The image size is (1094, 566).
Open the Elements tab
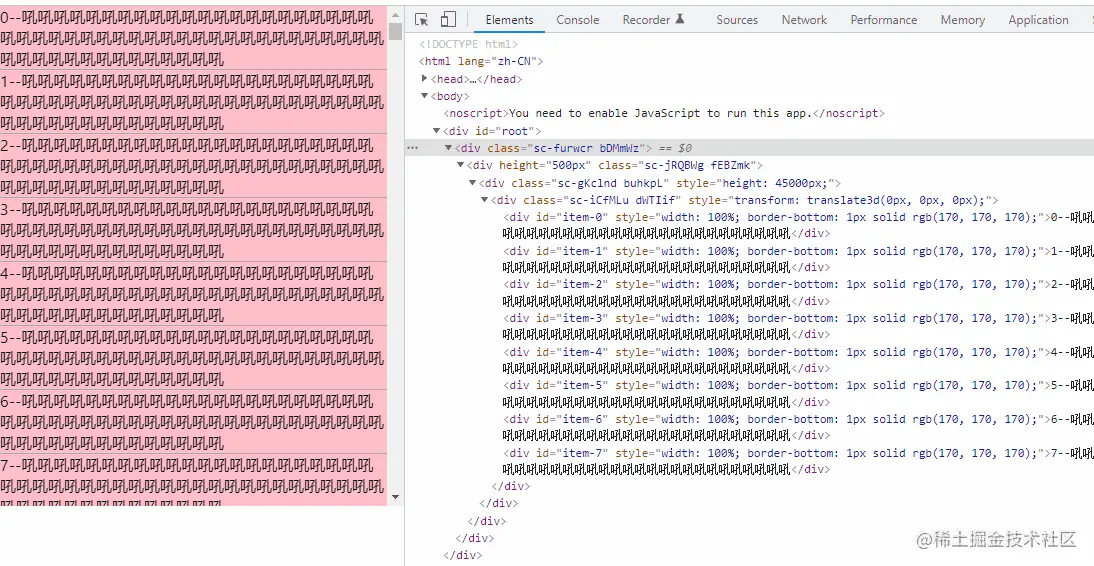[509, 20]
